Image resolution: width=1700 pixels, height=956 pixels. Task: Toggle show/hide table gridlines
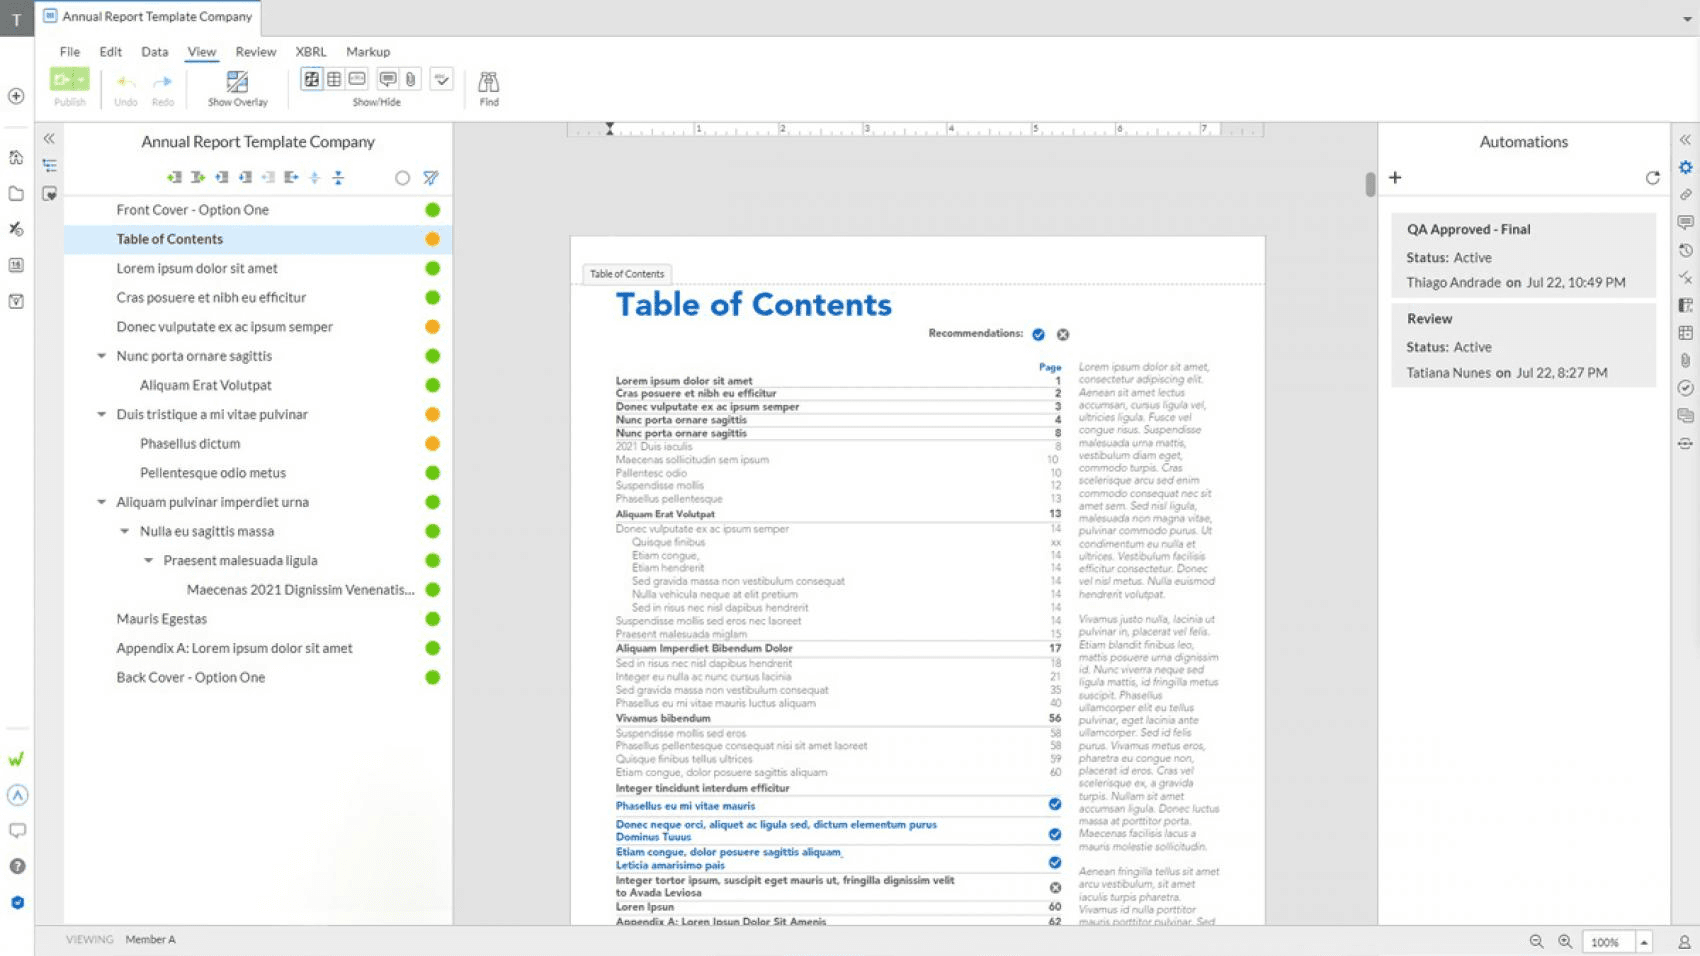334,79
